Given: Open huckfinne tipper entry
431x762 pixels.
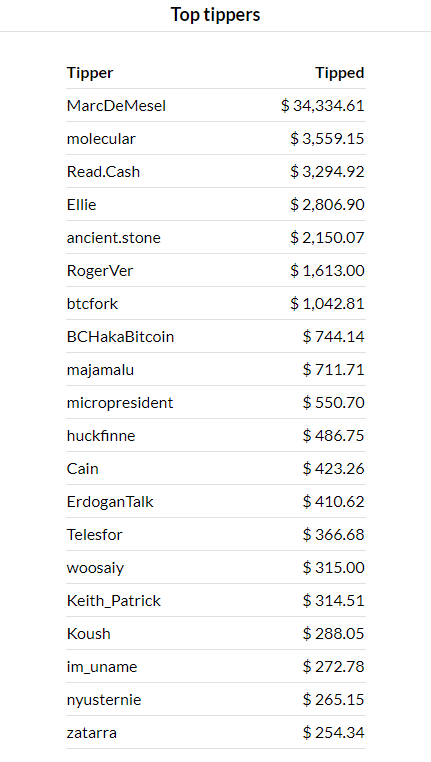Looking at the screenshot, I should [x=101, y=435].
